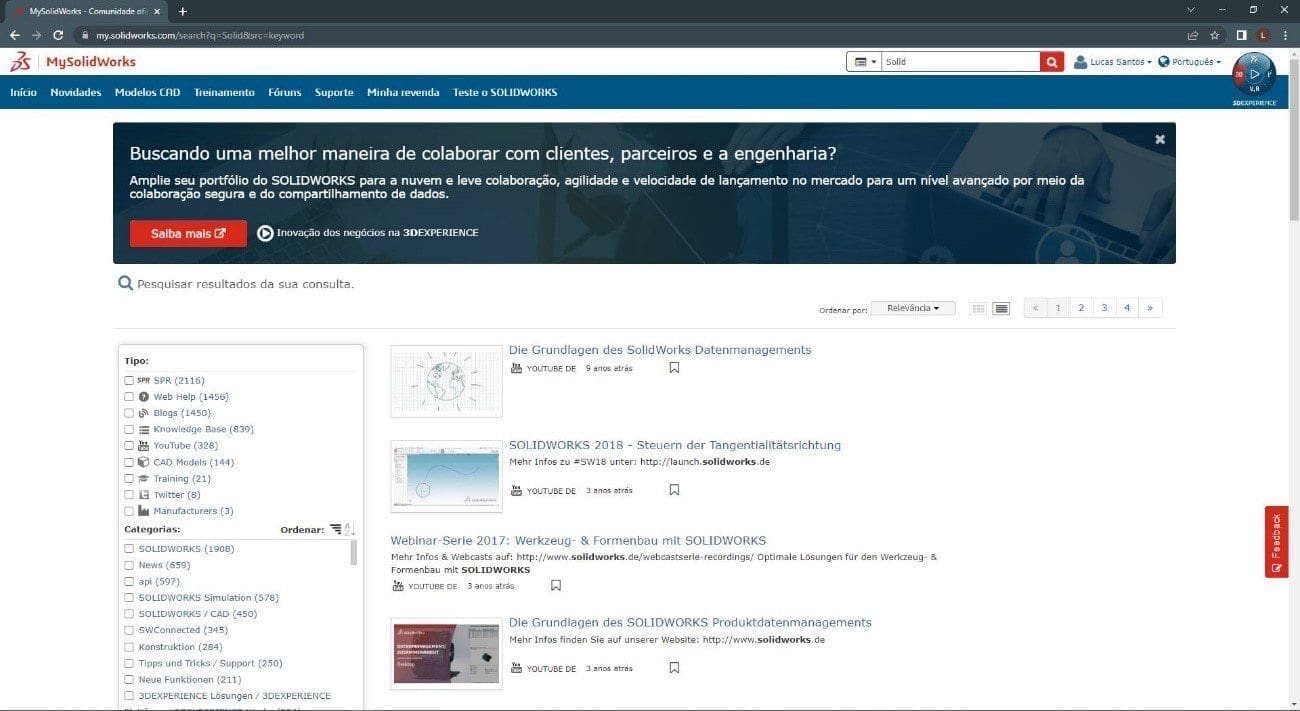Image resolution: width=1300 pixels, height=711 pixels.
Task: Switch to list view of results
Action: [1001, 308]
